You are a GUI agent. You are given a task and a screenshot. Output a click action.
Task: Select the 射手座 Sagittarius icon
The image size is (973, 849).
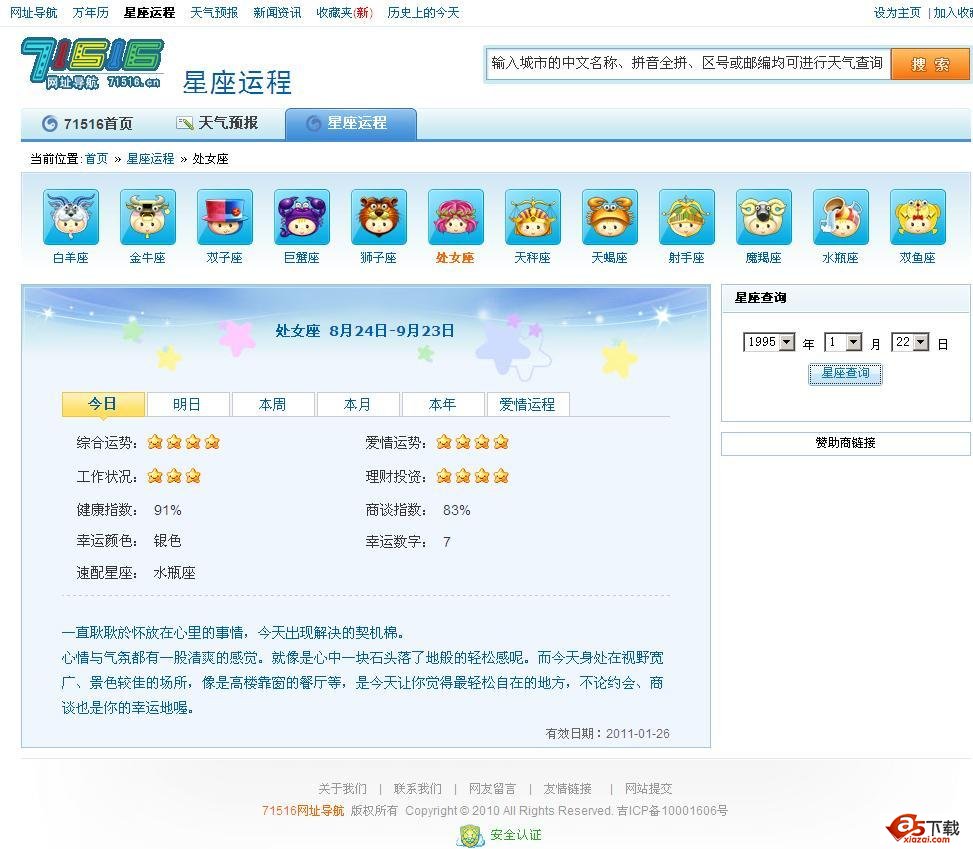(x=686, y=217)
